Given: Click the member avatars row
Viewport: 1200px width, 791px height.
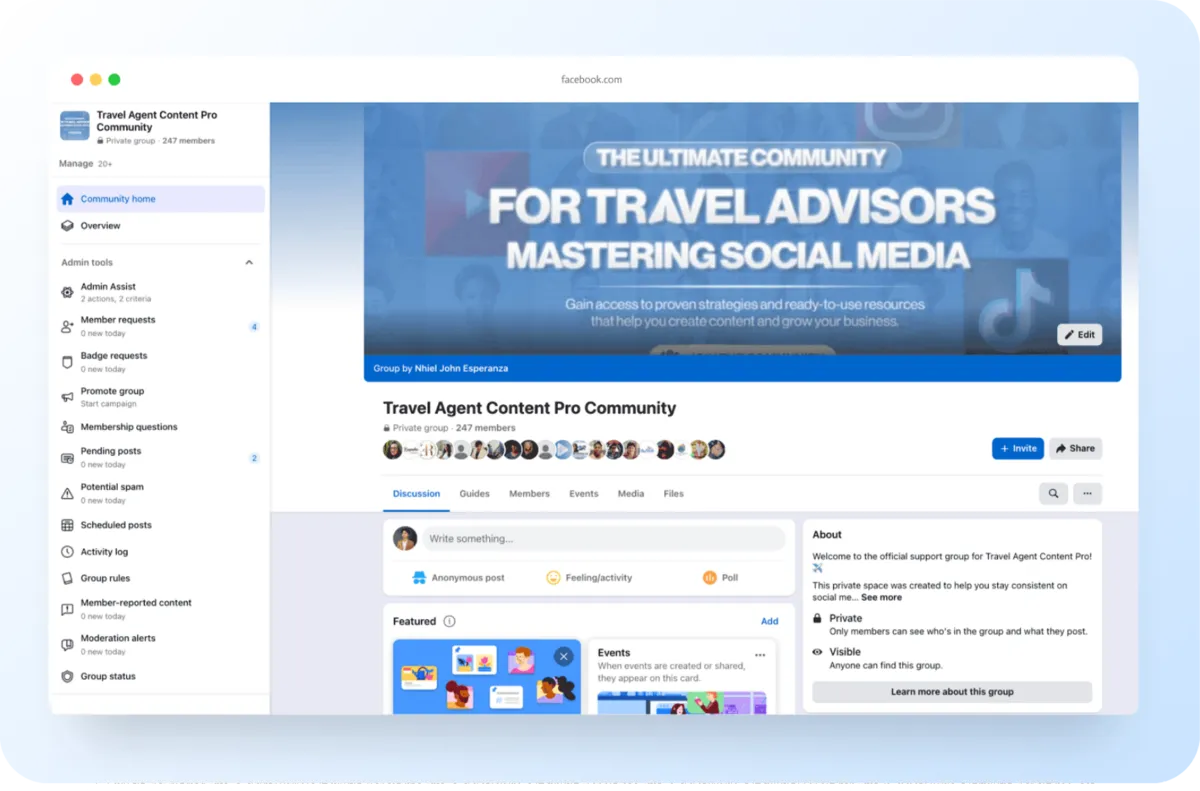Looking at the screenshot, I should (554, 450).
